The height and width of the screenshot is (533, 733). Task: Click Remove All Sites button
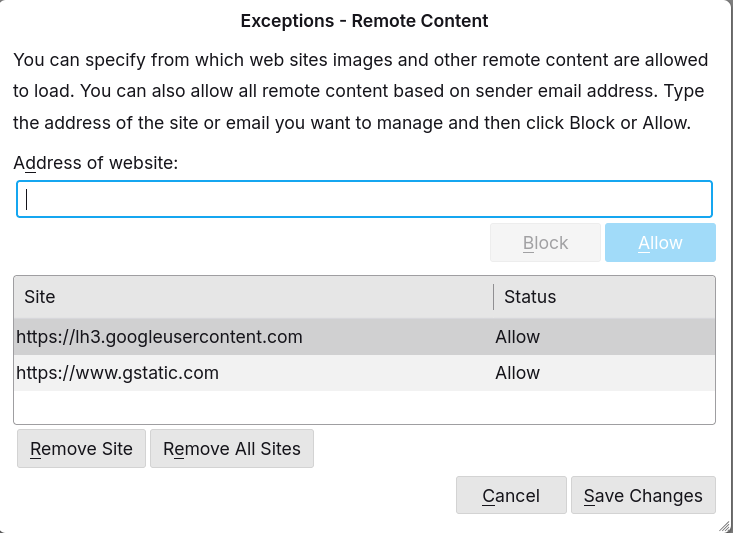click(x=232, y=448)
